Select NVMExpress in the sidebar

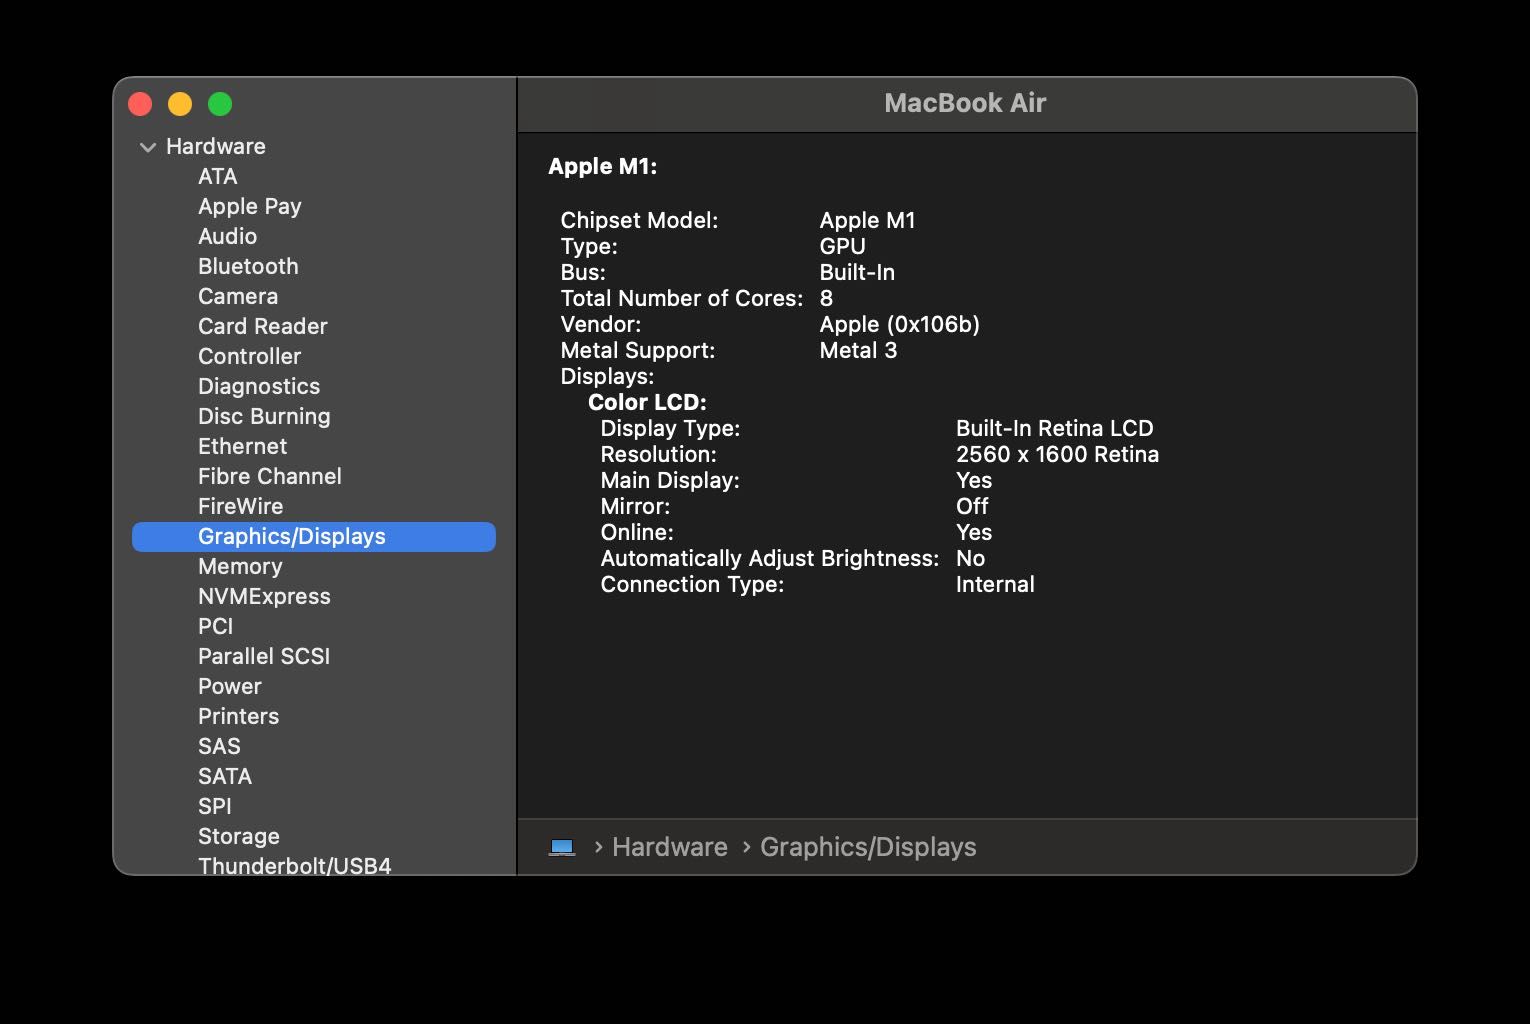pos(264,596)
